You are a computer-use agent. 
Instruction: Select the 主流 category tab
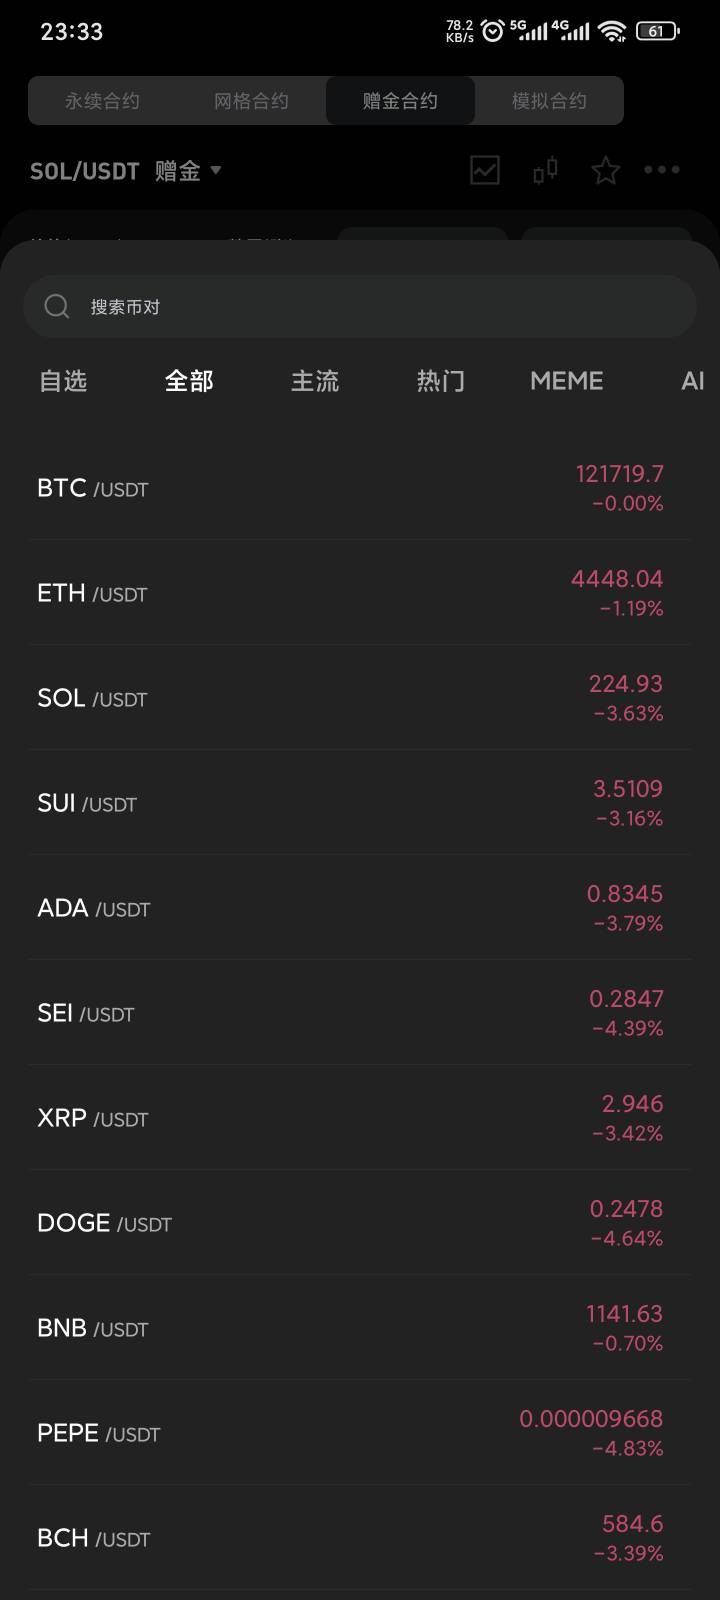click(315, 381)
